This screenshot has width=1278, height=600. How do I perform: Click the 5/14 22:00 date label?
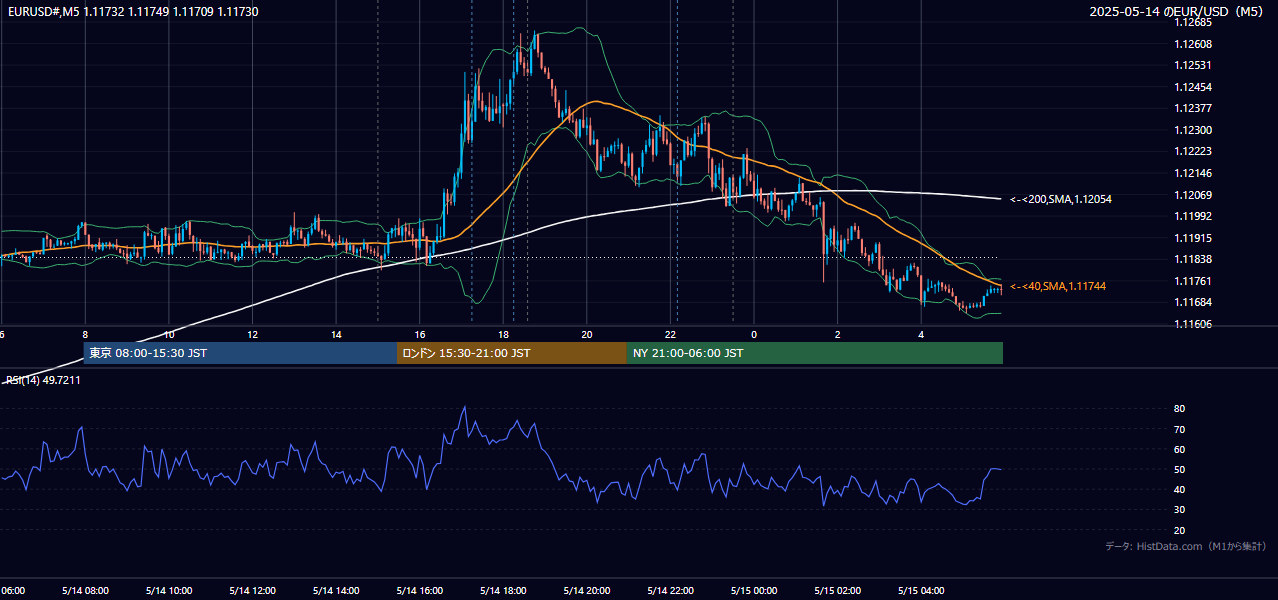(671, 590)
